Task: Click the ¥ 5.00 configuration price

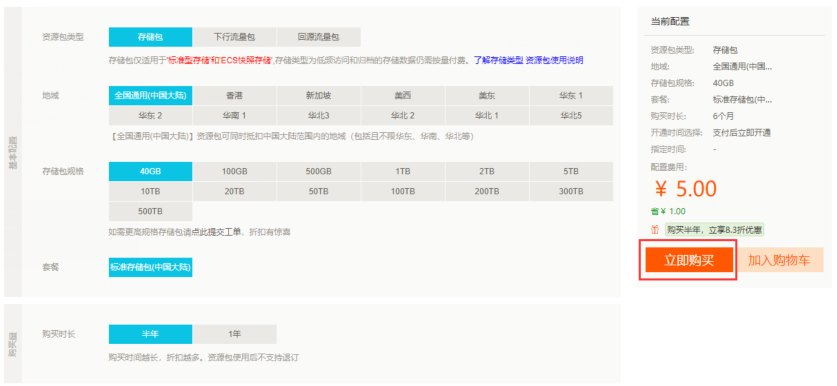Action: [x=686, y=189]
